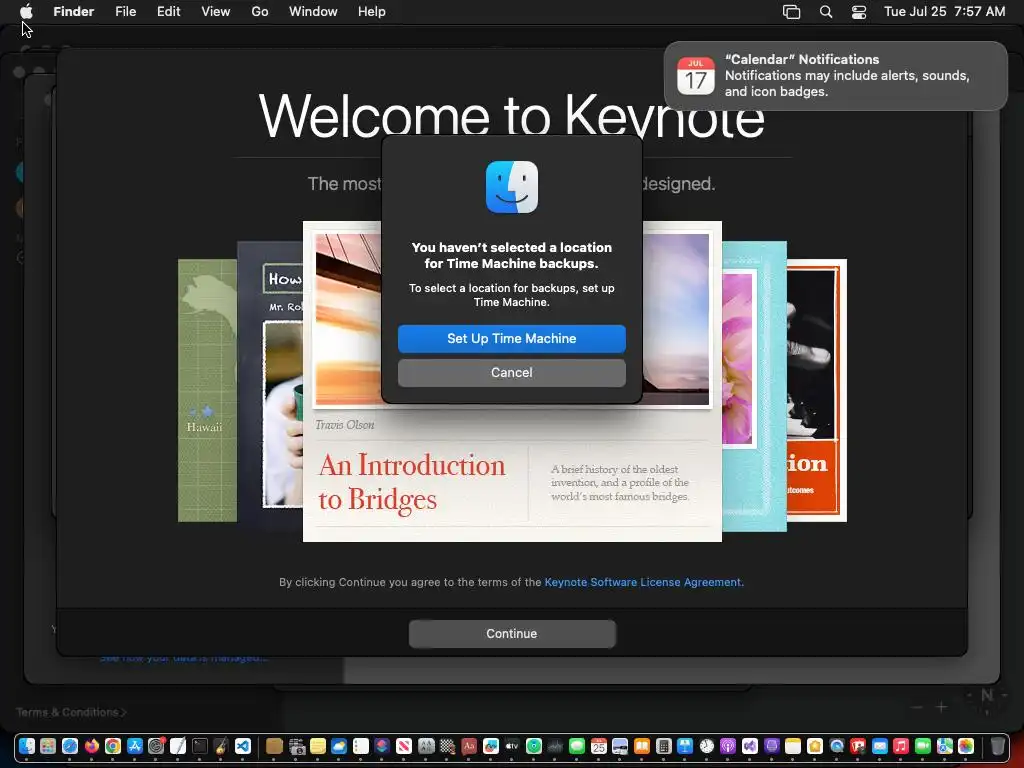Open Dictionary from the Dock
The image size is (1024, 768).
tap(469, 746)
